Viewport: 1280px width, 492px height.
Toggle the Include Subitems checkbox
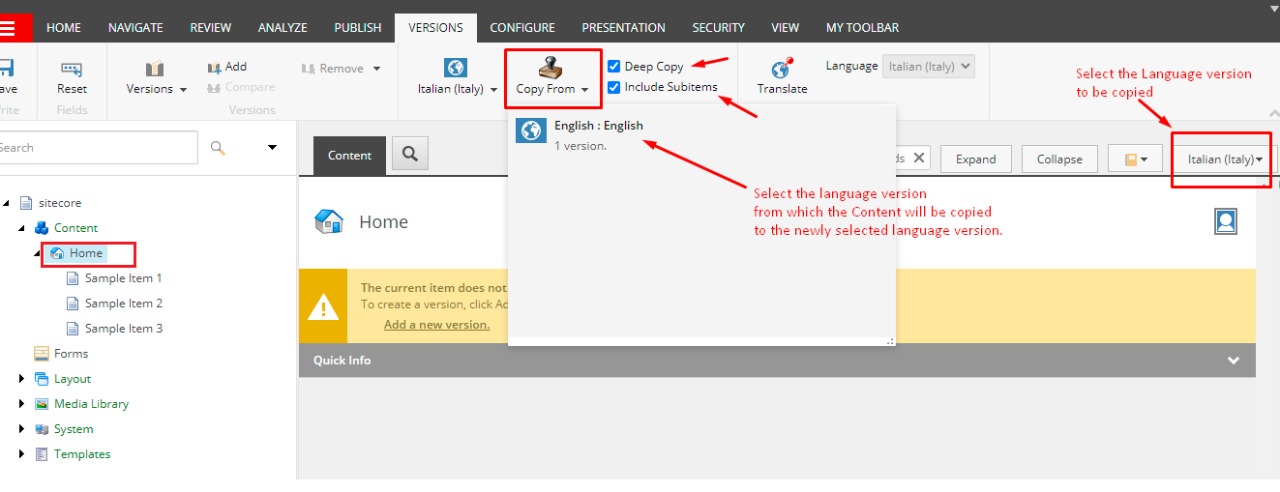614,87
